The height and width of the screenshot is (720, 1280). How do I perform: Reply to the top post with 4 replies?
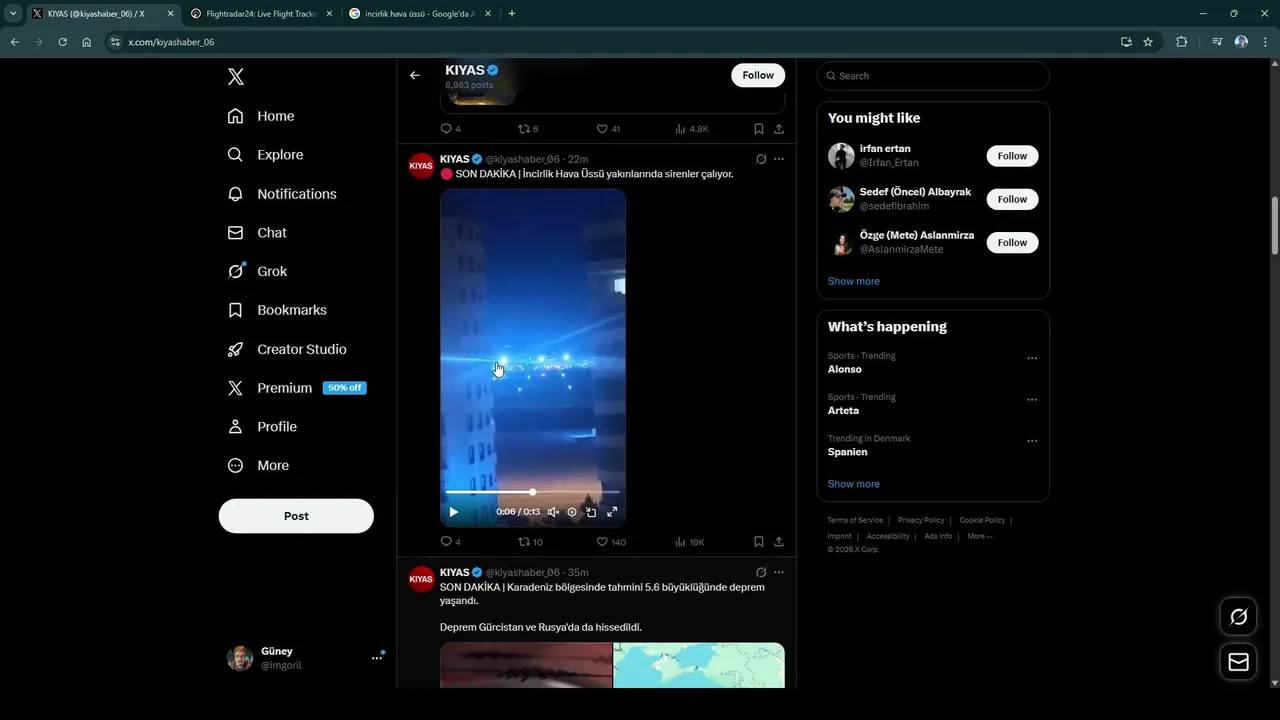(x=450, y=129)
